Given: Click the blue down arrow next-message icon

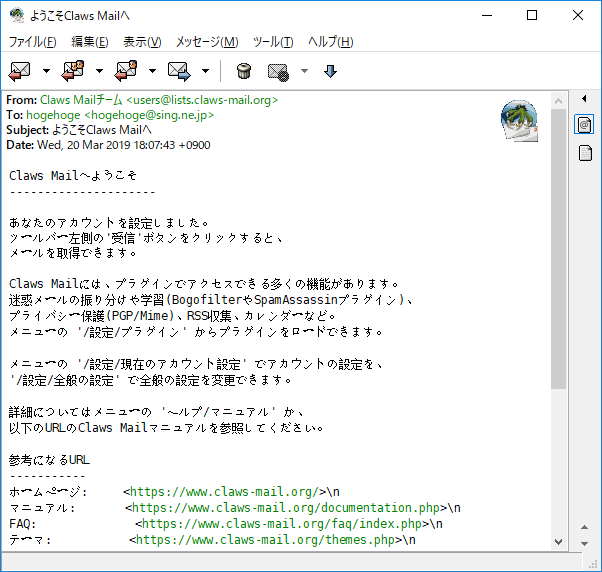Looking at the screenshot, I should [x=331, y=71].
